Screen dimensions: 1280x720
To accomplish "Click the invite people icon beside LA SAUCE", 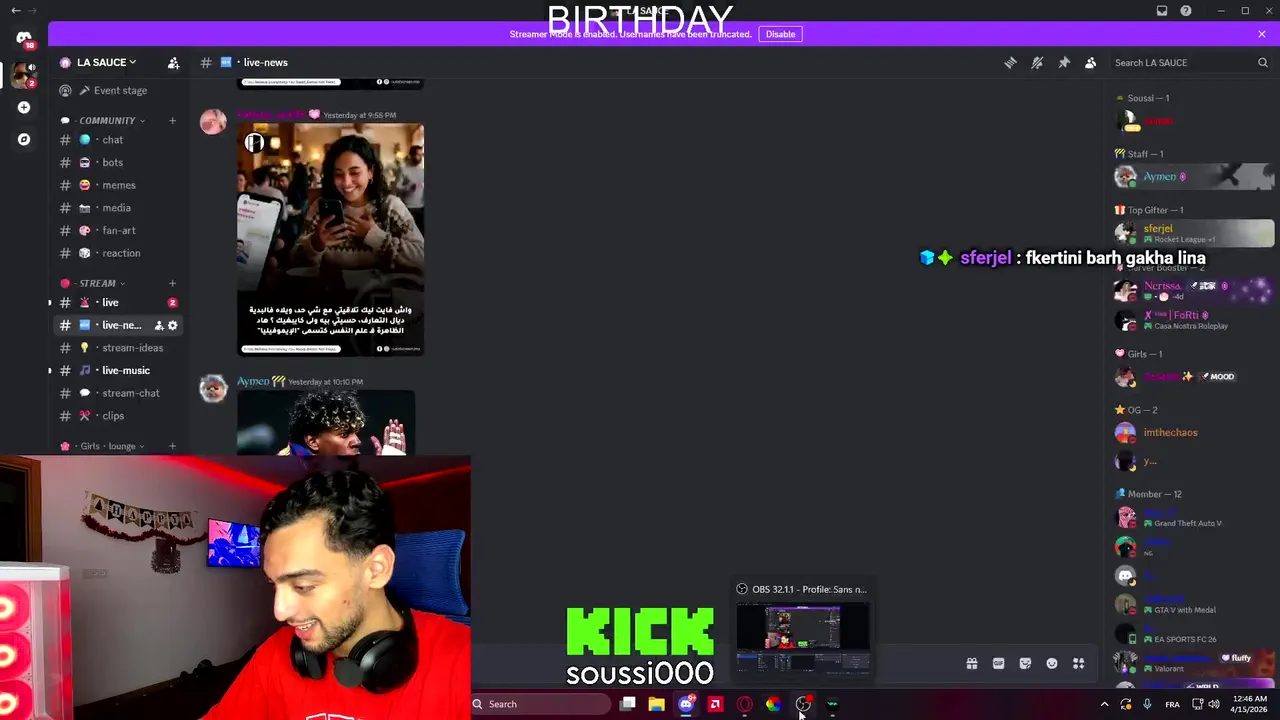I will [x=173, y=63].
